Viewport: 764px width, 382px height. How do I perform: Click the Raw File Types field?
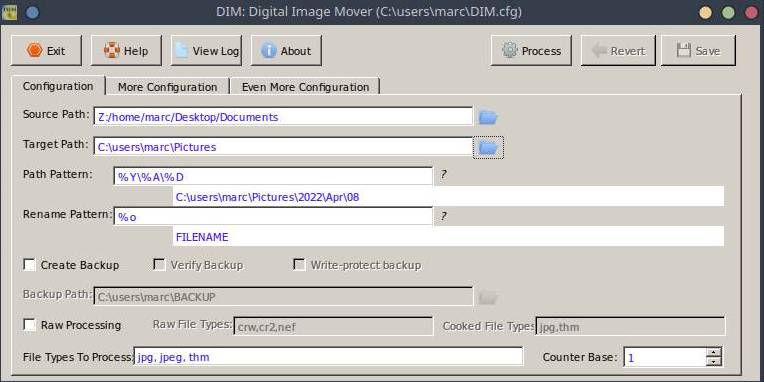point(333,326)
